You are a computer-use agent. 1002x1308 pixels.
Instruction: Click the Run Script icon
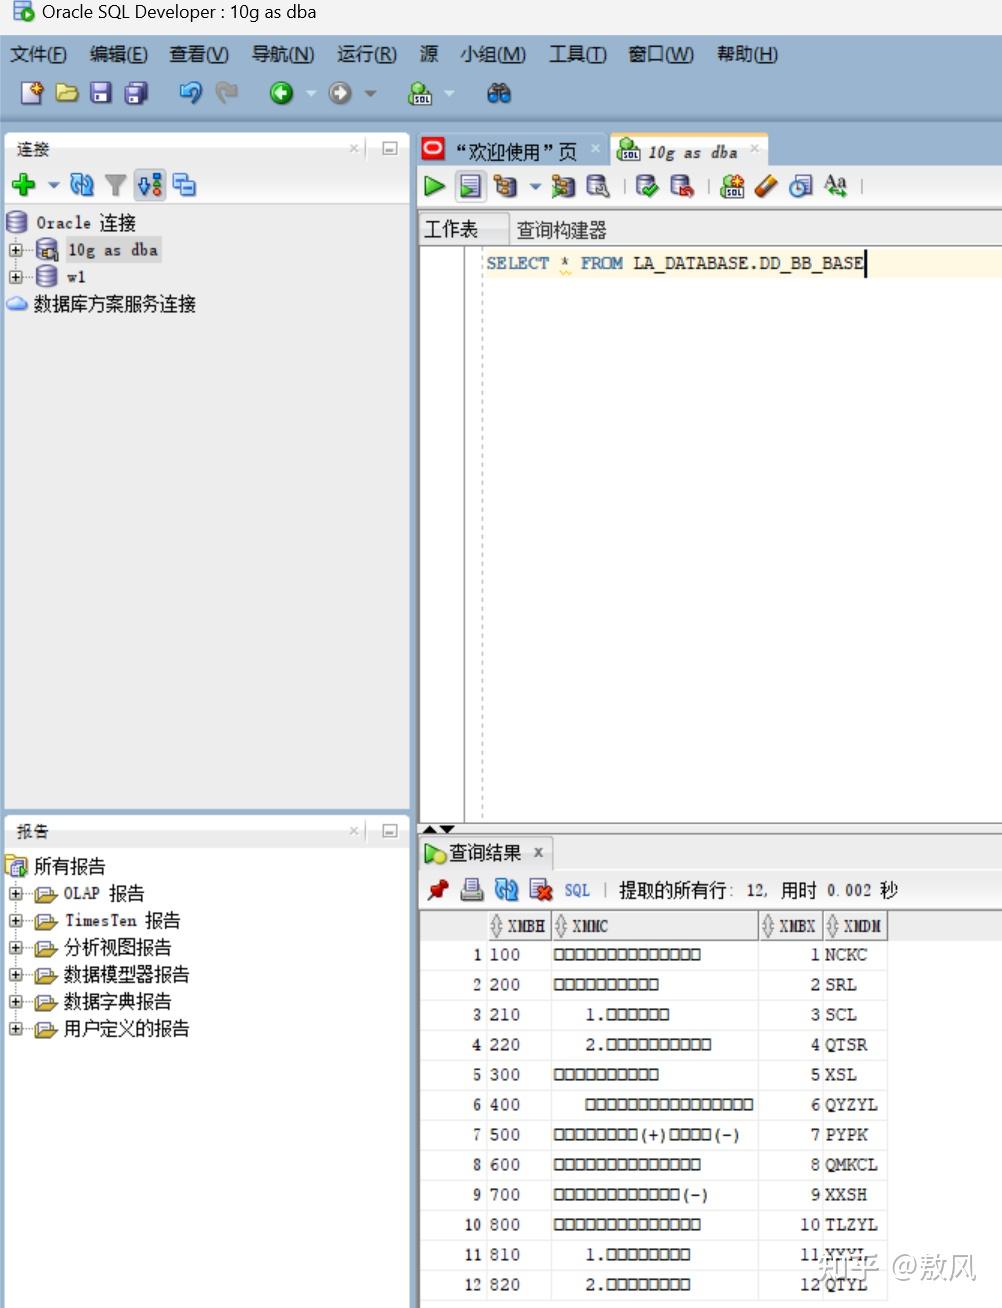coord(470,186)
